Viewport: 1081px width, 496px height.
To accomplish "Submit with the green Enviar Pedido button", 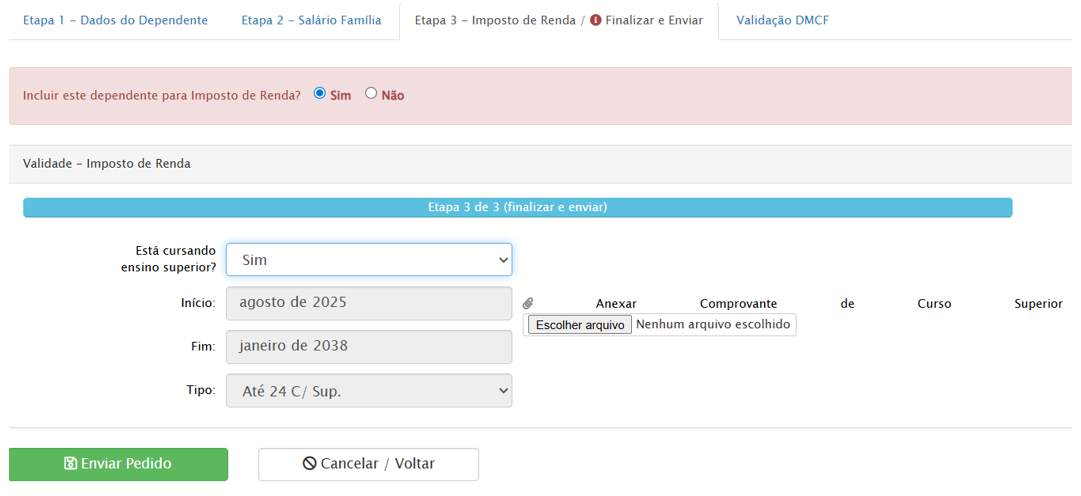I will pyautogui.click(x=118, y=464).
